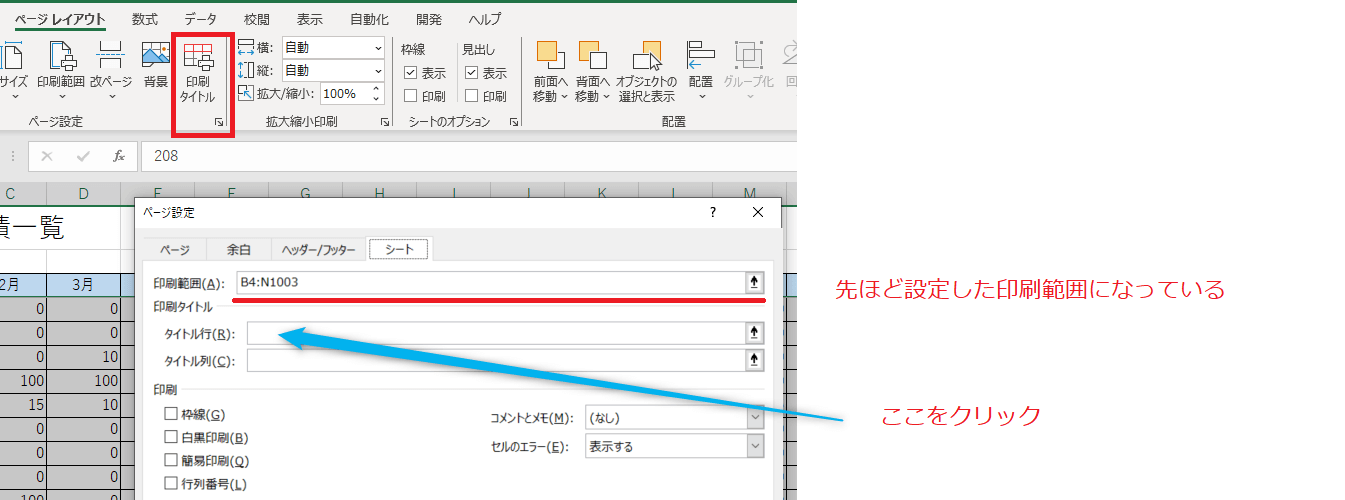The image size is (1345, 500).
Task: Click the タイトル列 range selector icon
Action: point(754,360)
